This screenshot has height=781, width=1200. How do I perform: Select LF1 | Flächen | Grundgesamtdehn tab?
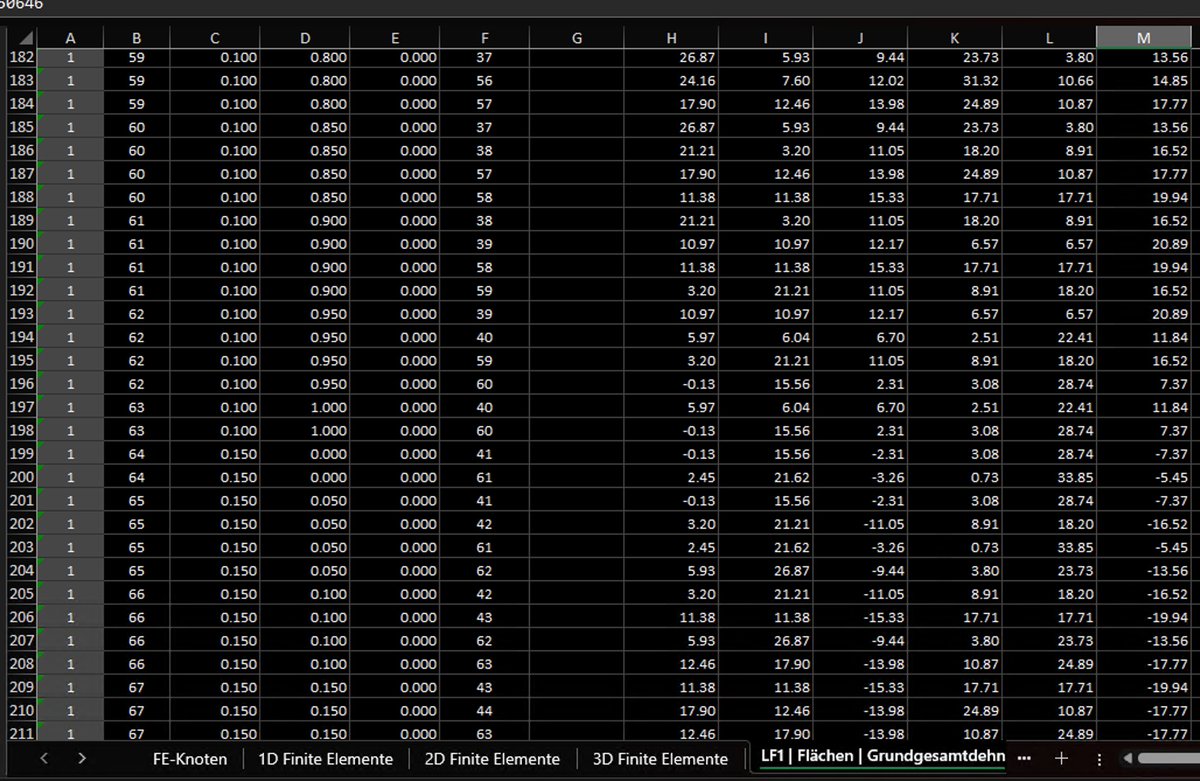[x=882, y=757]
